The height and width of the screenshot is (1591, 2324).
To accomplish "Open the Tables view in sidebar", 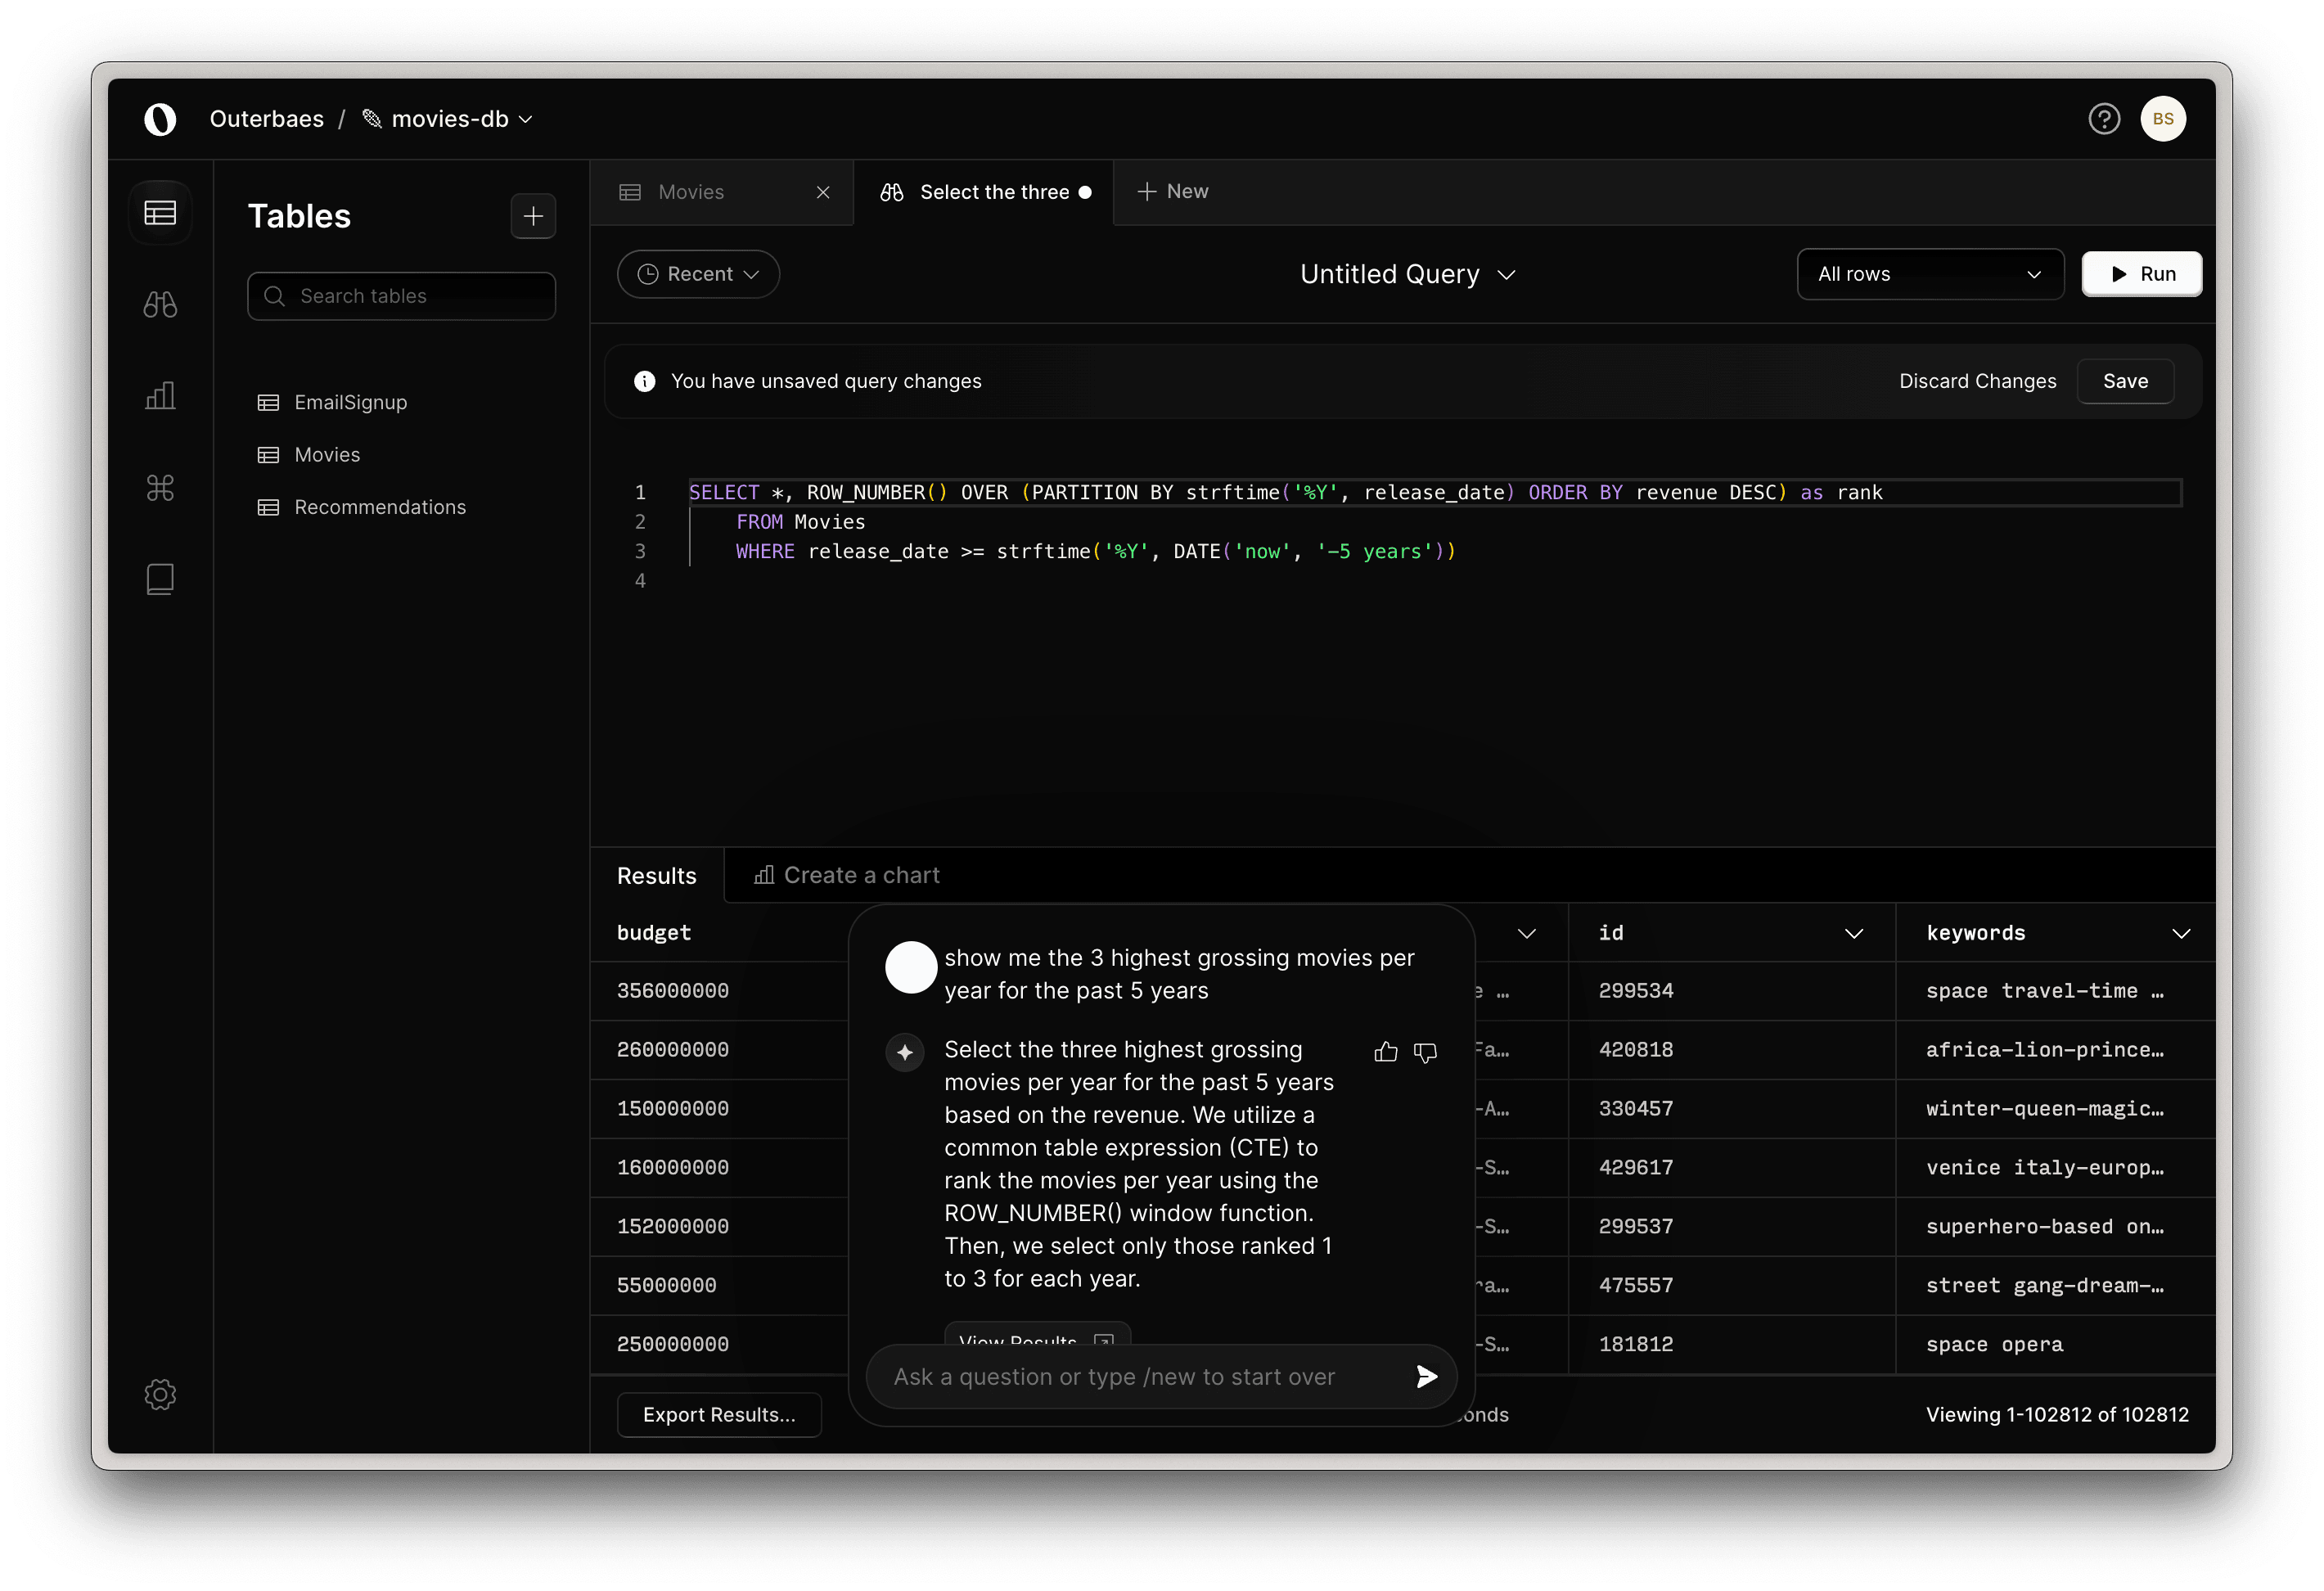I will pyautogui.click(x=160, y=213).
